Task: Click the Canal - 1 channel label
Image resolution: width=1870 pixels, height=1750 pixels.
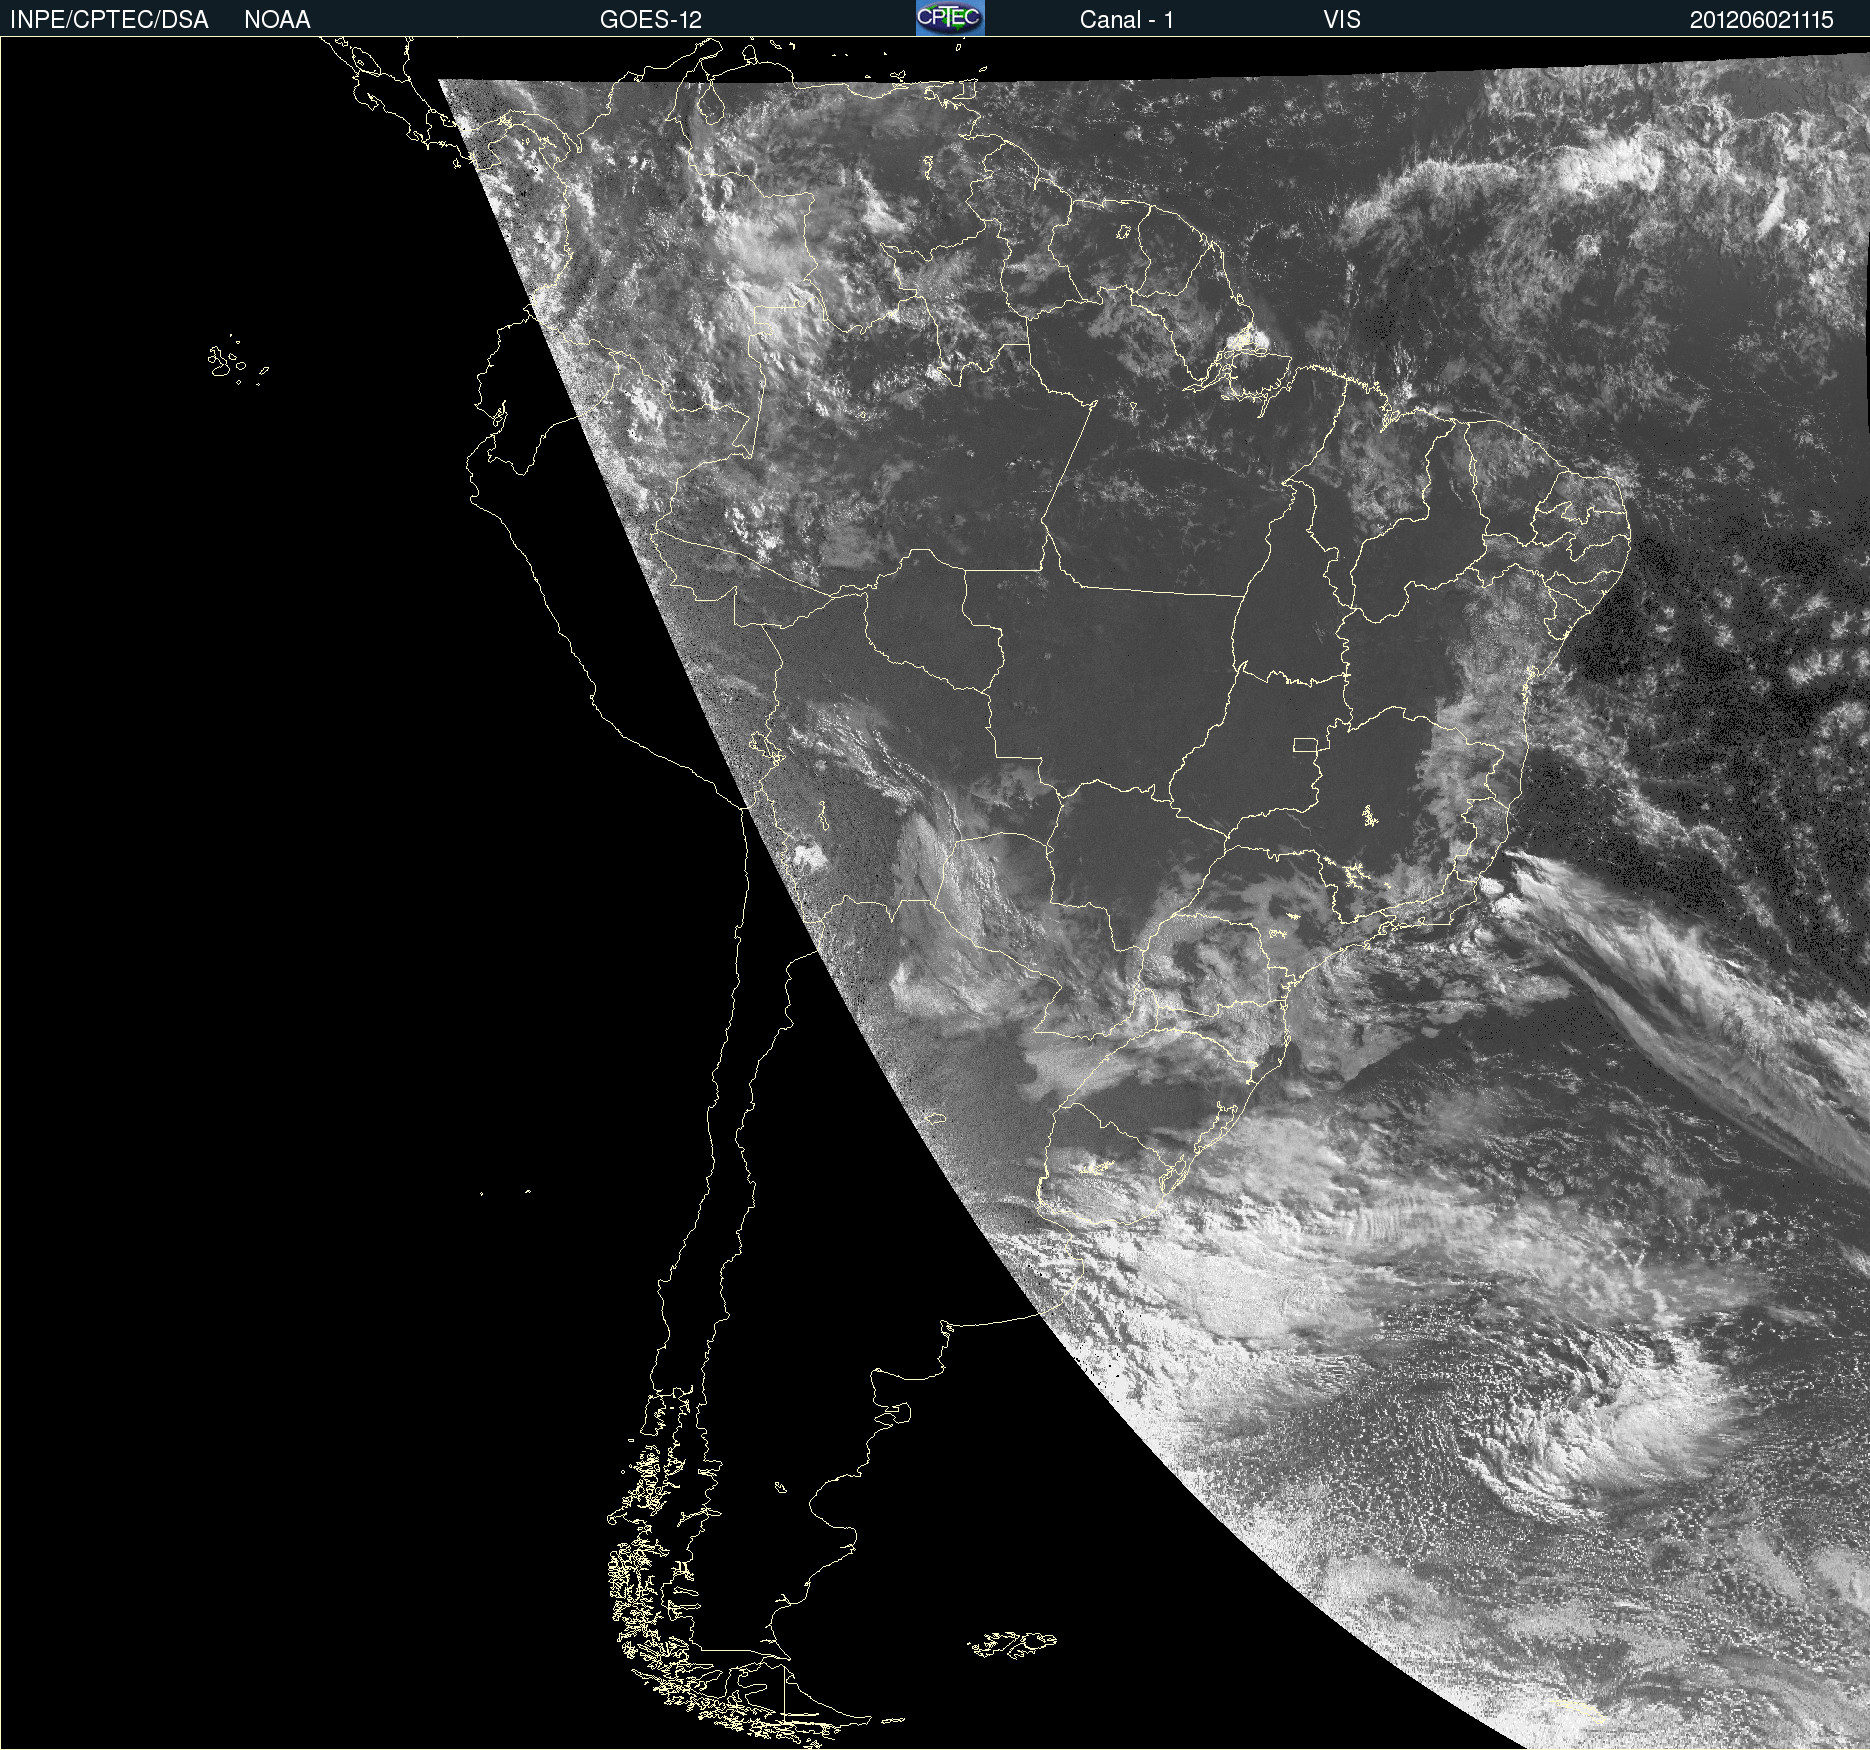Action: point(1127,20)
